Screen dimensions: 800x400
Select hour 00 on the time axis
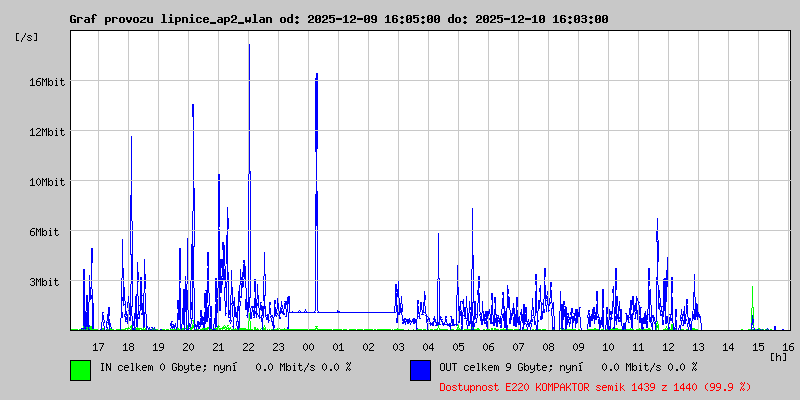(x=308, y=347)
